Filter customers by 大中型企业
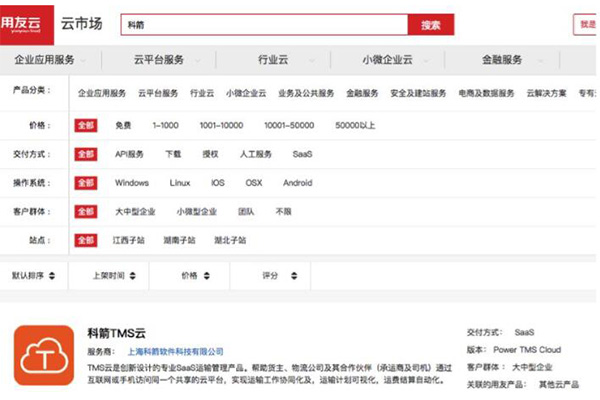The height and width of the screenshot is (400, 600). click(x=135, y=211)
